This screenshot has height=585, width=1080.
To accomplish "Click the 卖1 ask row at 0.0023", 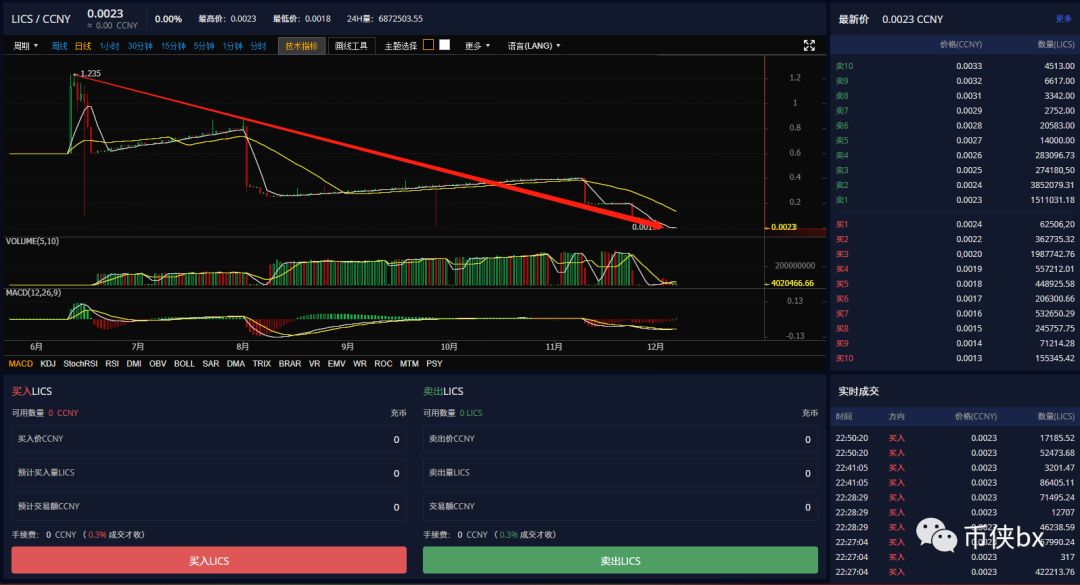I will 955,200.
